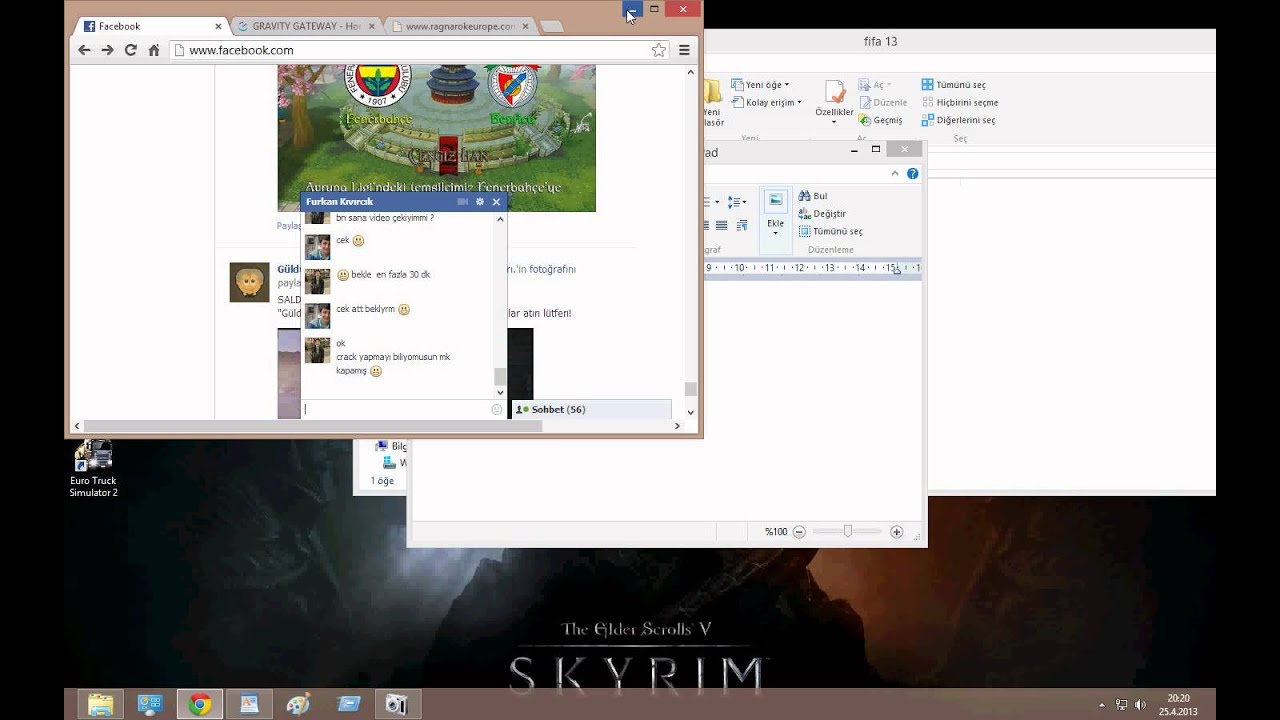The image size is (1280, 720).
Task: Bookmark this page with the star
Action: (x=659, y=50)
